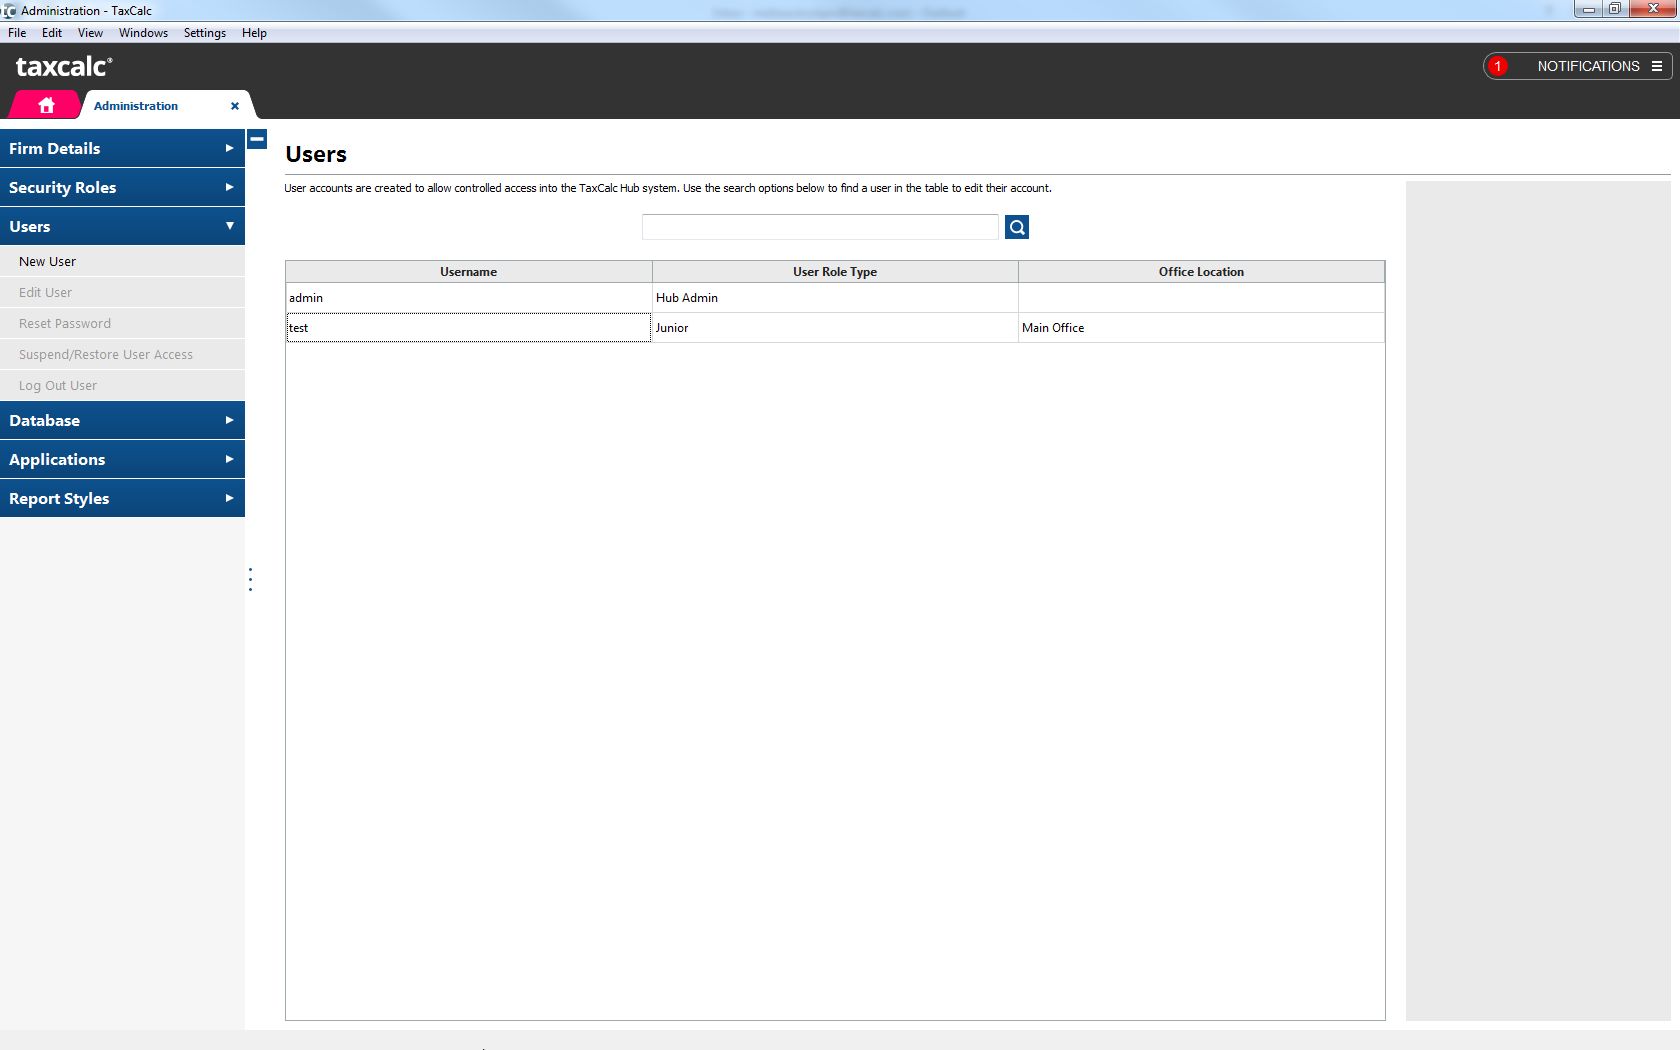Sort by the Office Location header
1680x1050 pixels.
click(x=1201, y=272)
